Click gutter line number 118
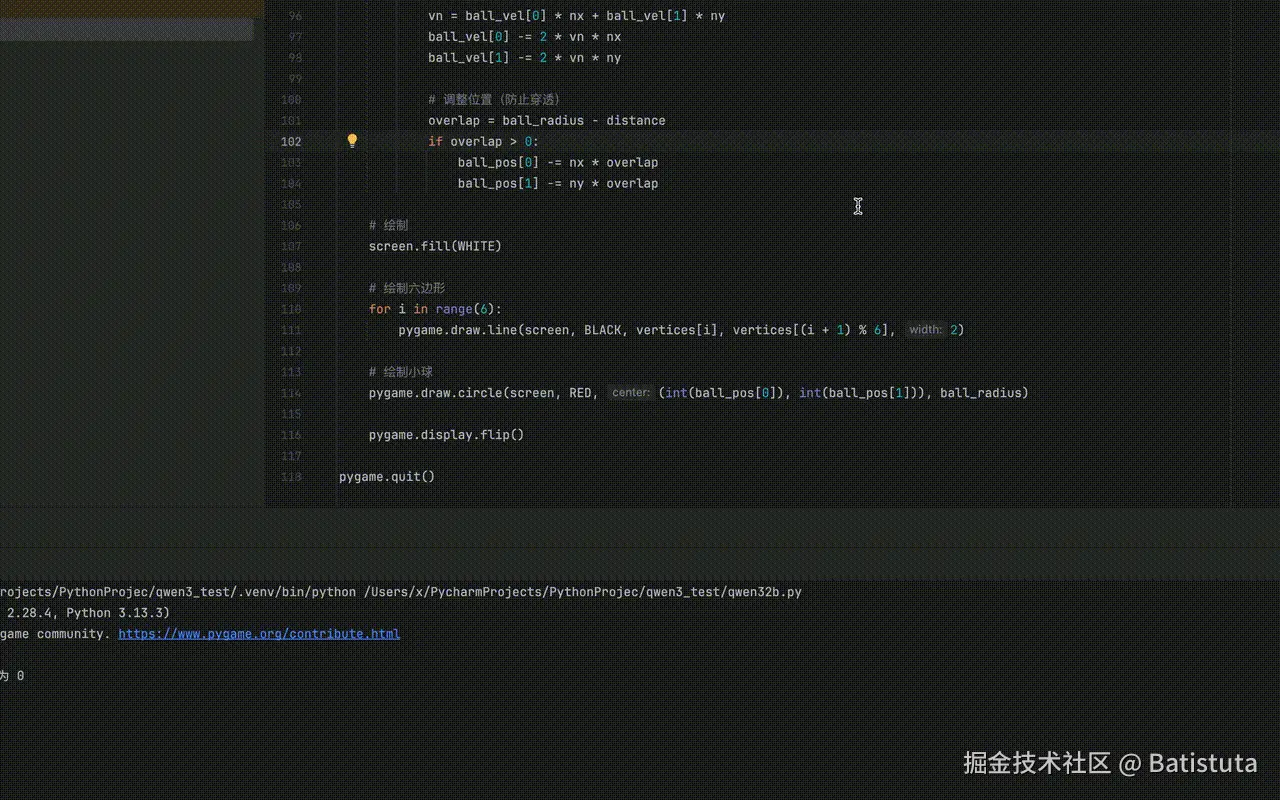1280x800 pixels. pyautogui.click(x=291, y=477)
